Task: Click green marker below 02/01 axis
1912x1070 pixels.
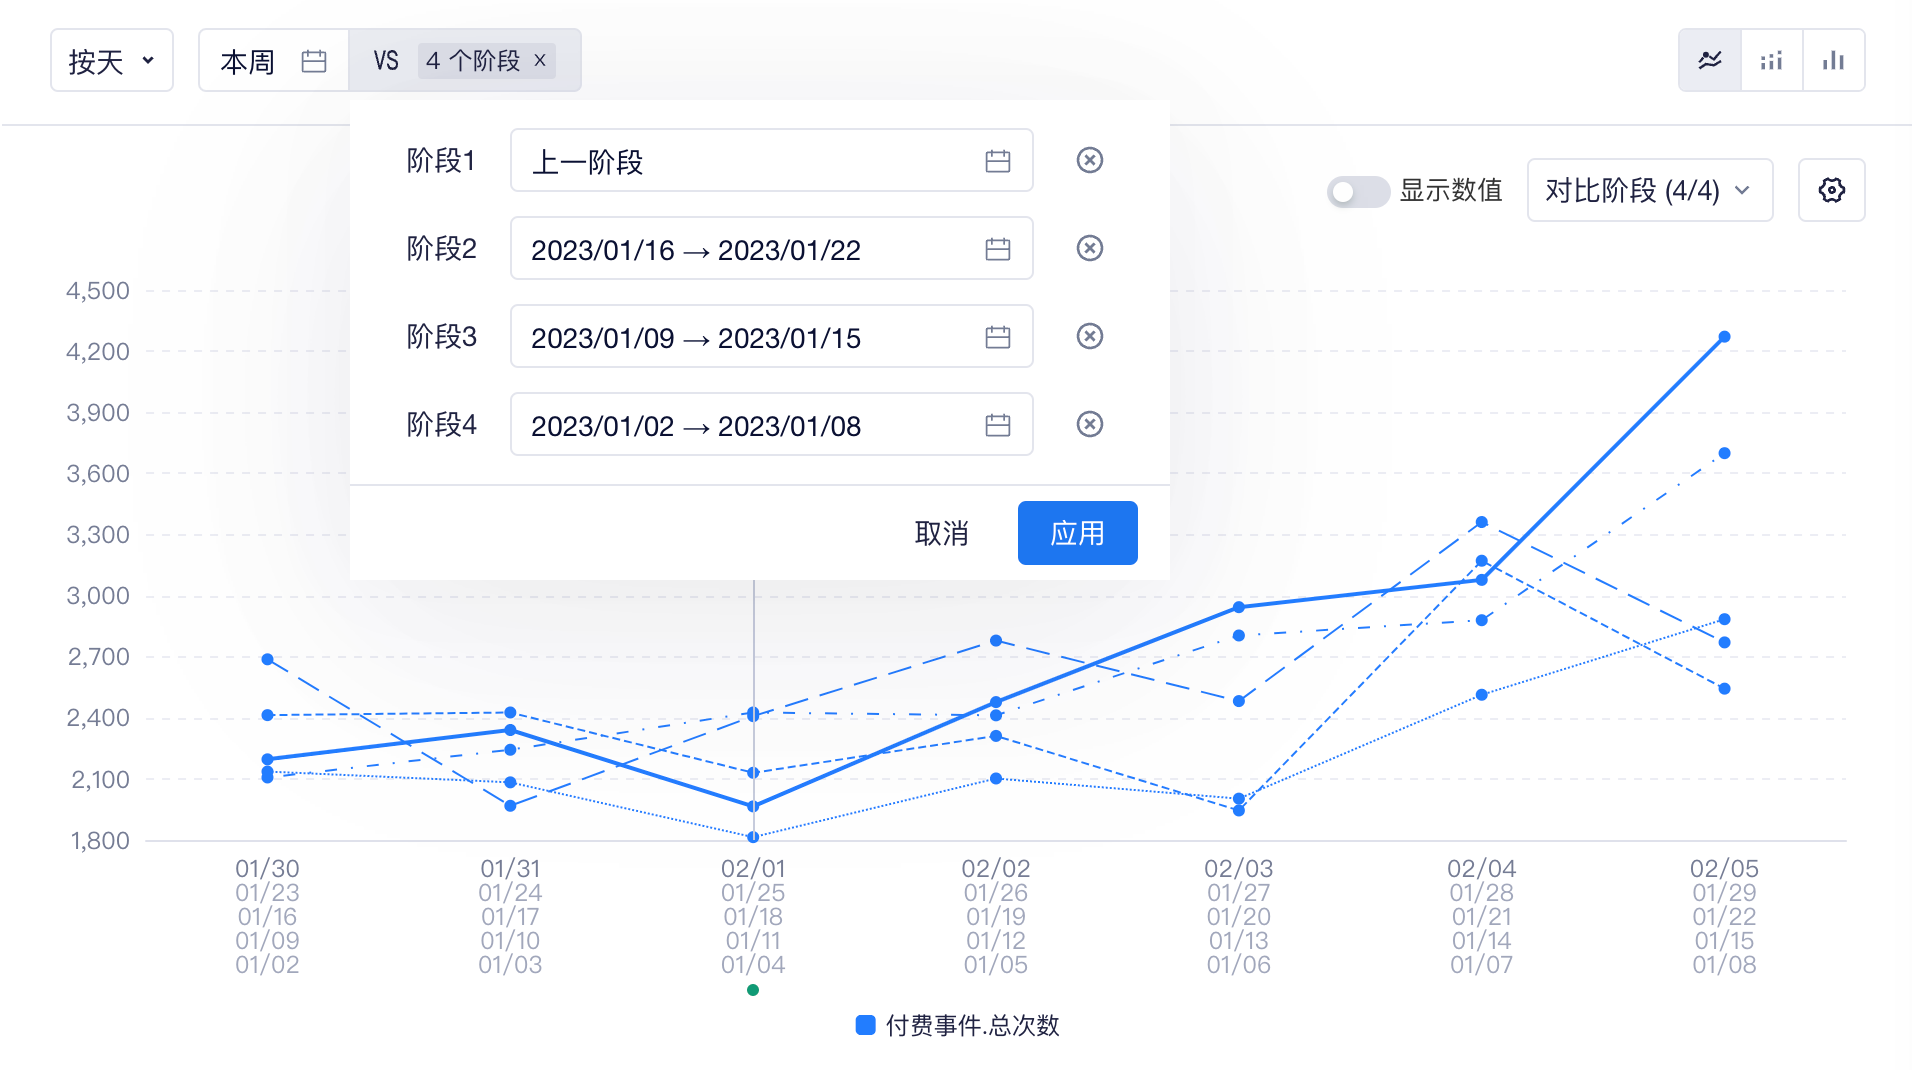Action: pos(753,990)
